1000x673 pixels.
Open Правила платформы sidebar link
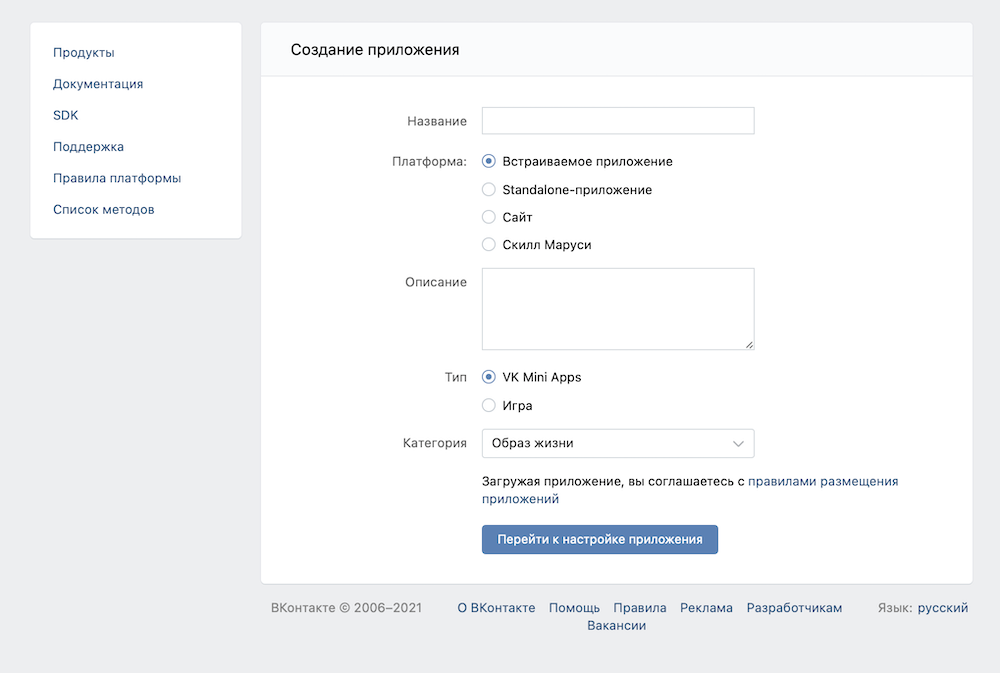pos(117,178)
